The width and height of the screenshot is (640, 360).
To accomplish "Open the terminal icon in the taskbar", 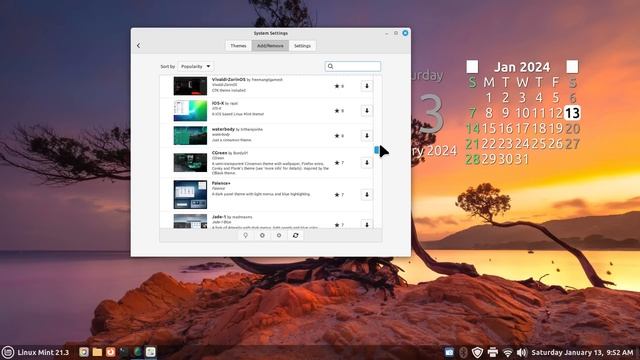I will [124, 352].
